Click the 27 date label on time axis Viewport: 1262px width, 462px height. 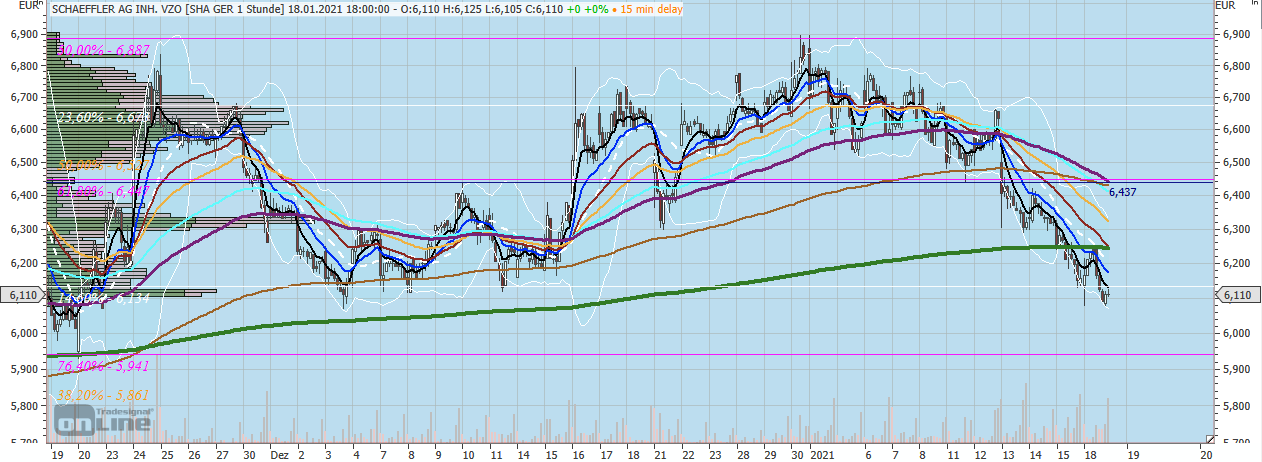(x=220, y=453)
